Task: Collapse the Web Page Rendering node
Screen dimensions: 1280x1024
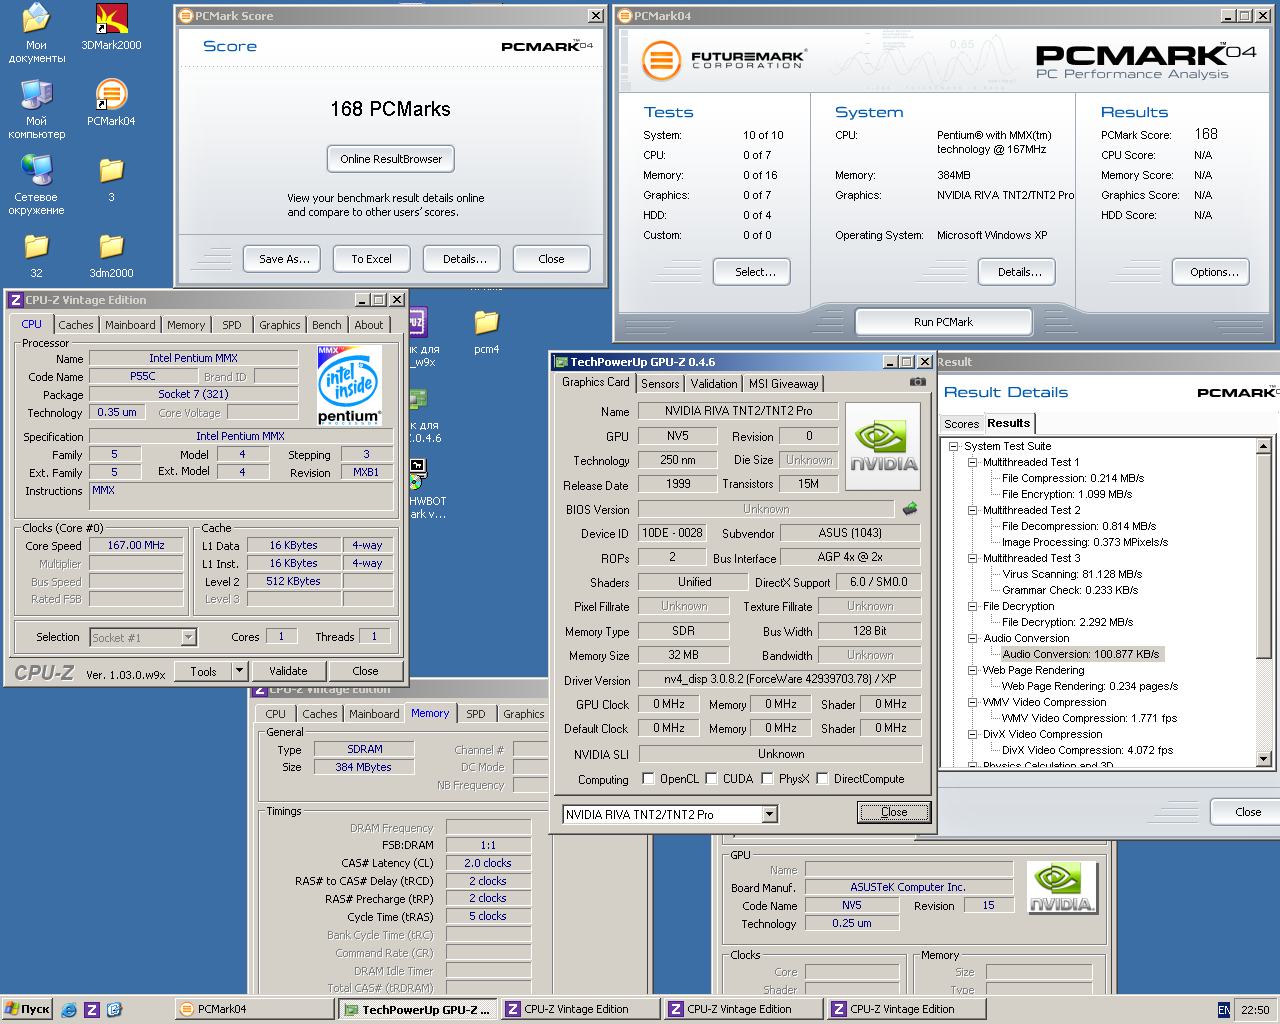Action: 972,670
